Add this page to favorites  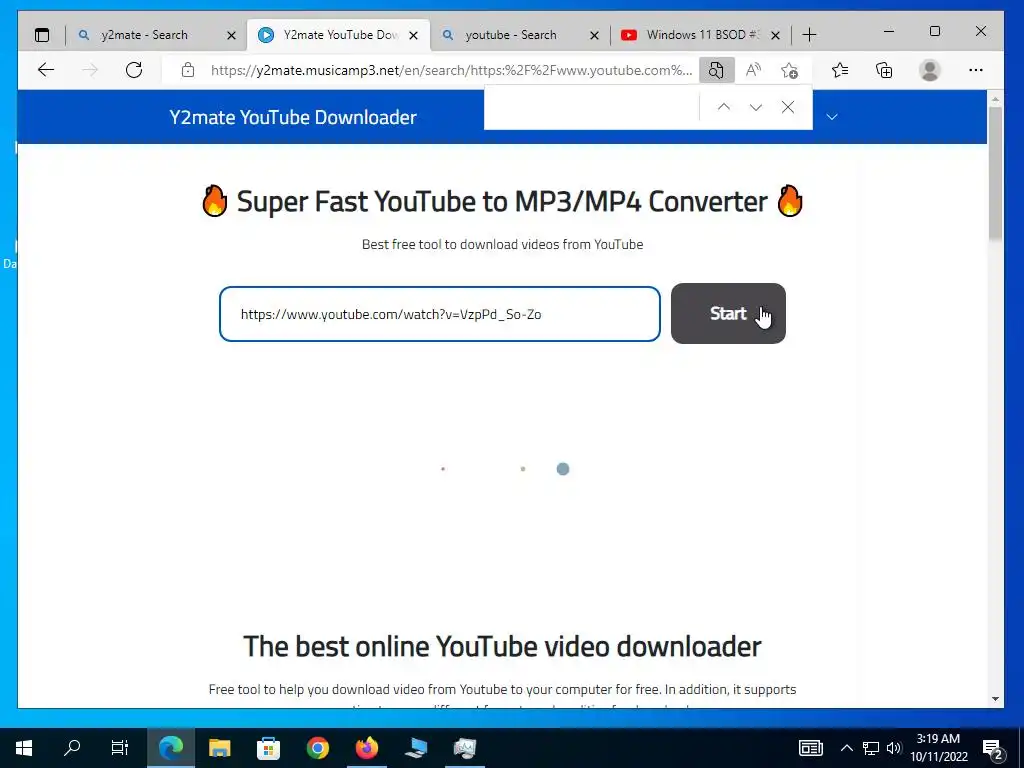coord(790,70)
